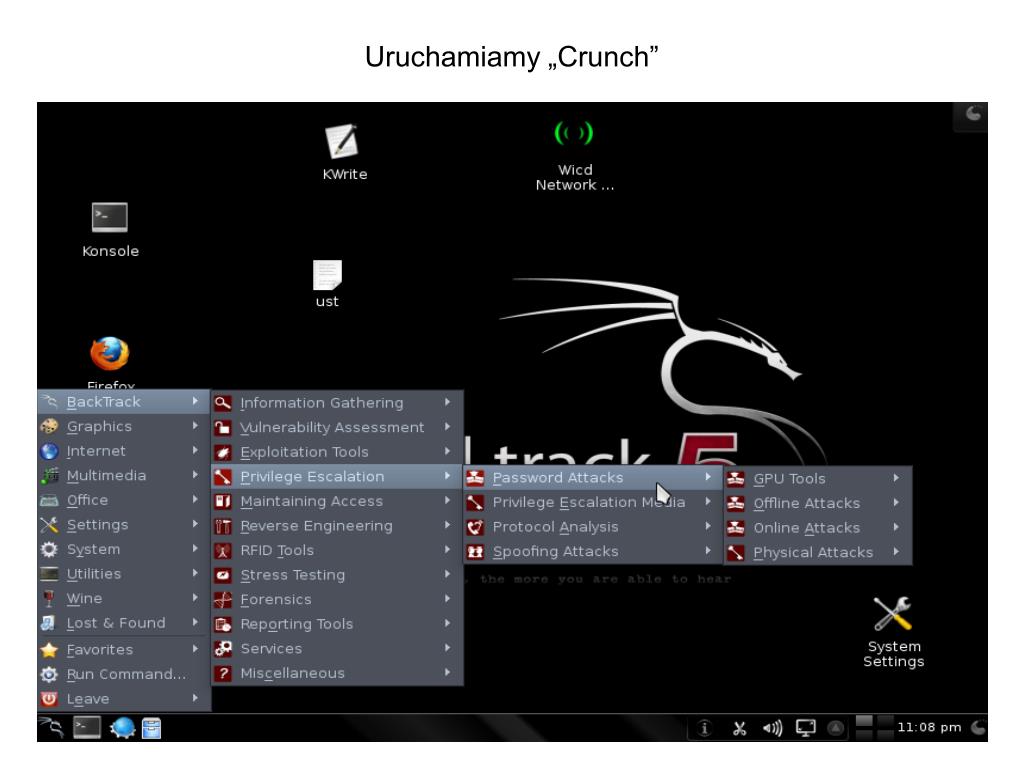Image resolution: width=1024 pixels, height=768 pixels.
Task: Open Lost & Found menu entry
Action: click(123, 623)
